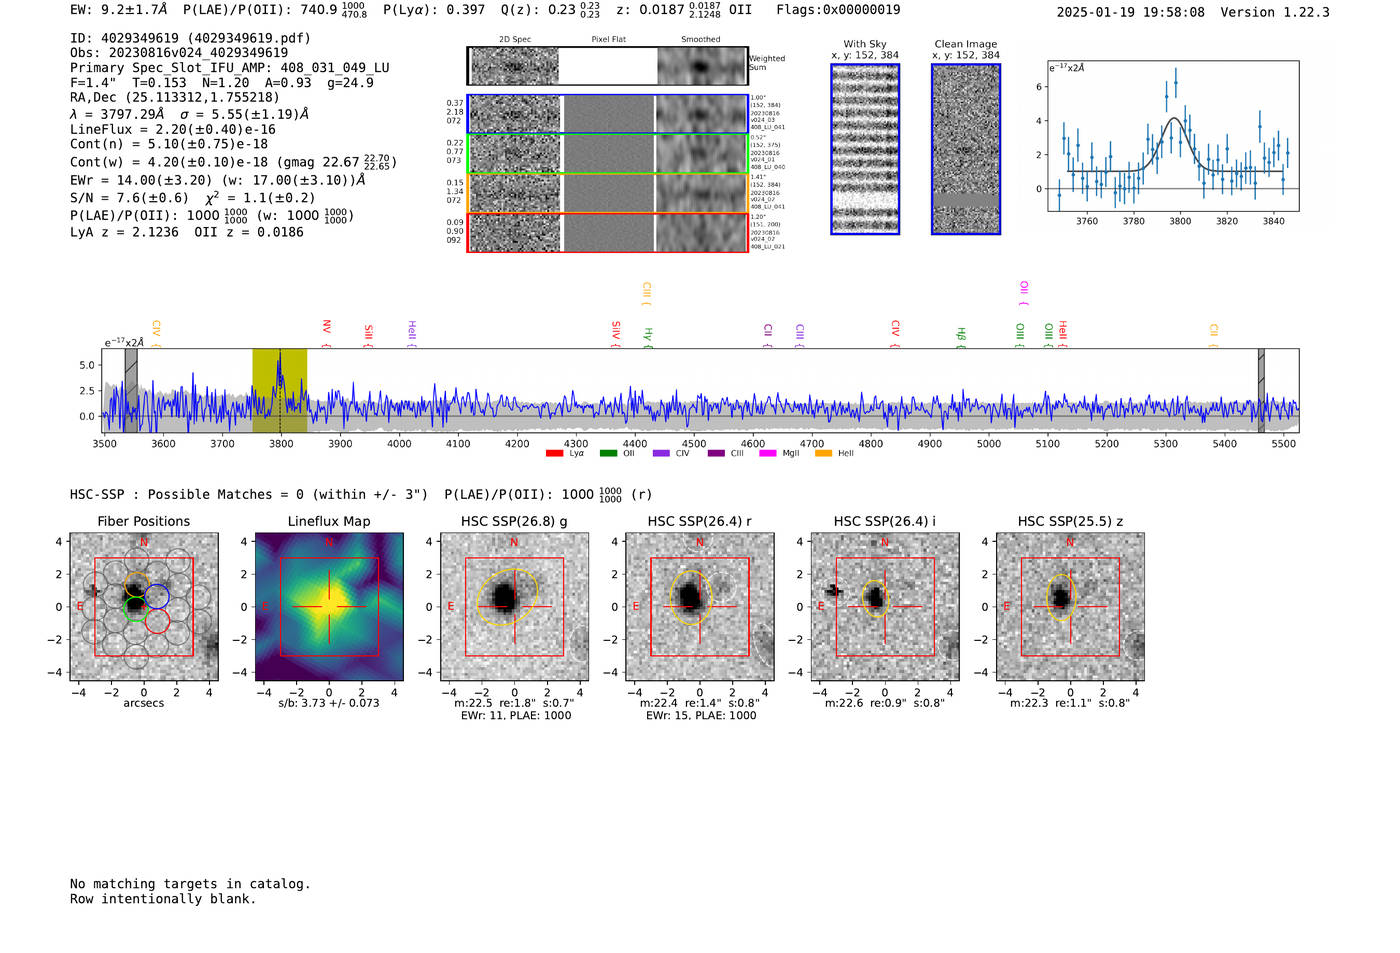The height and width of the screenshot is (953, 1400).
Task: Select the blue-bordered 2D spectrum fiber row
Action: point(608,114)
